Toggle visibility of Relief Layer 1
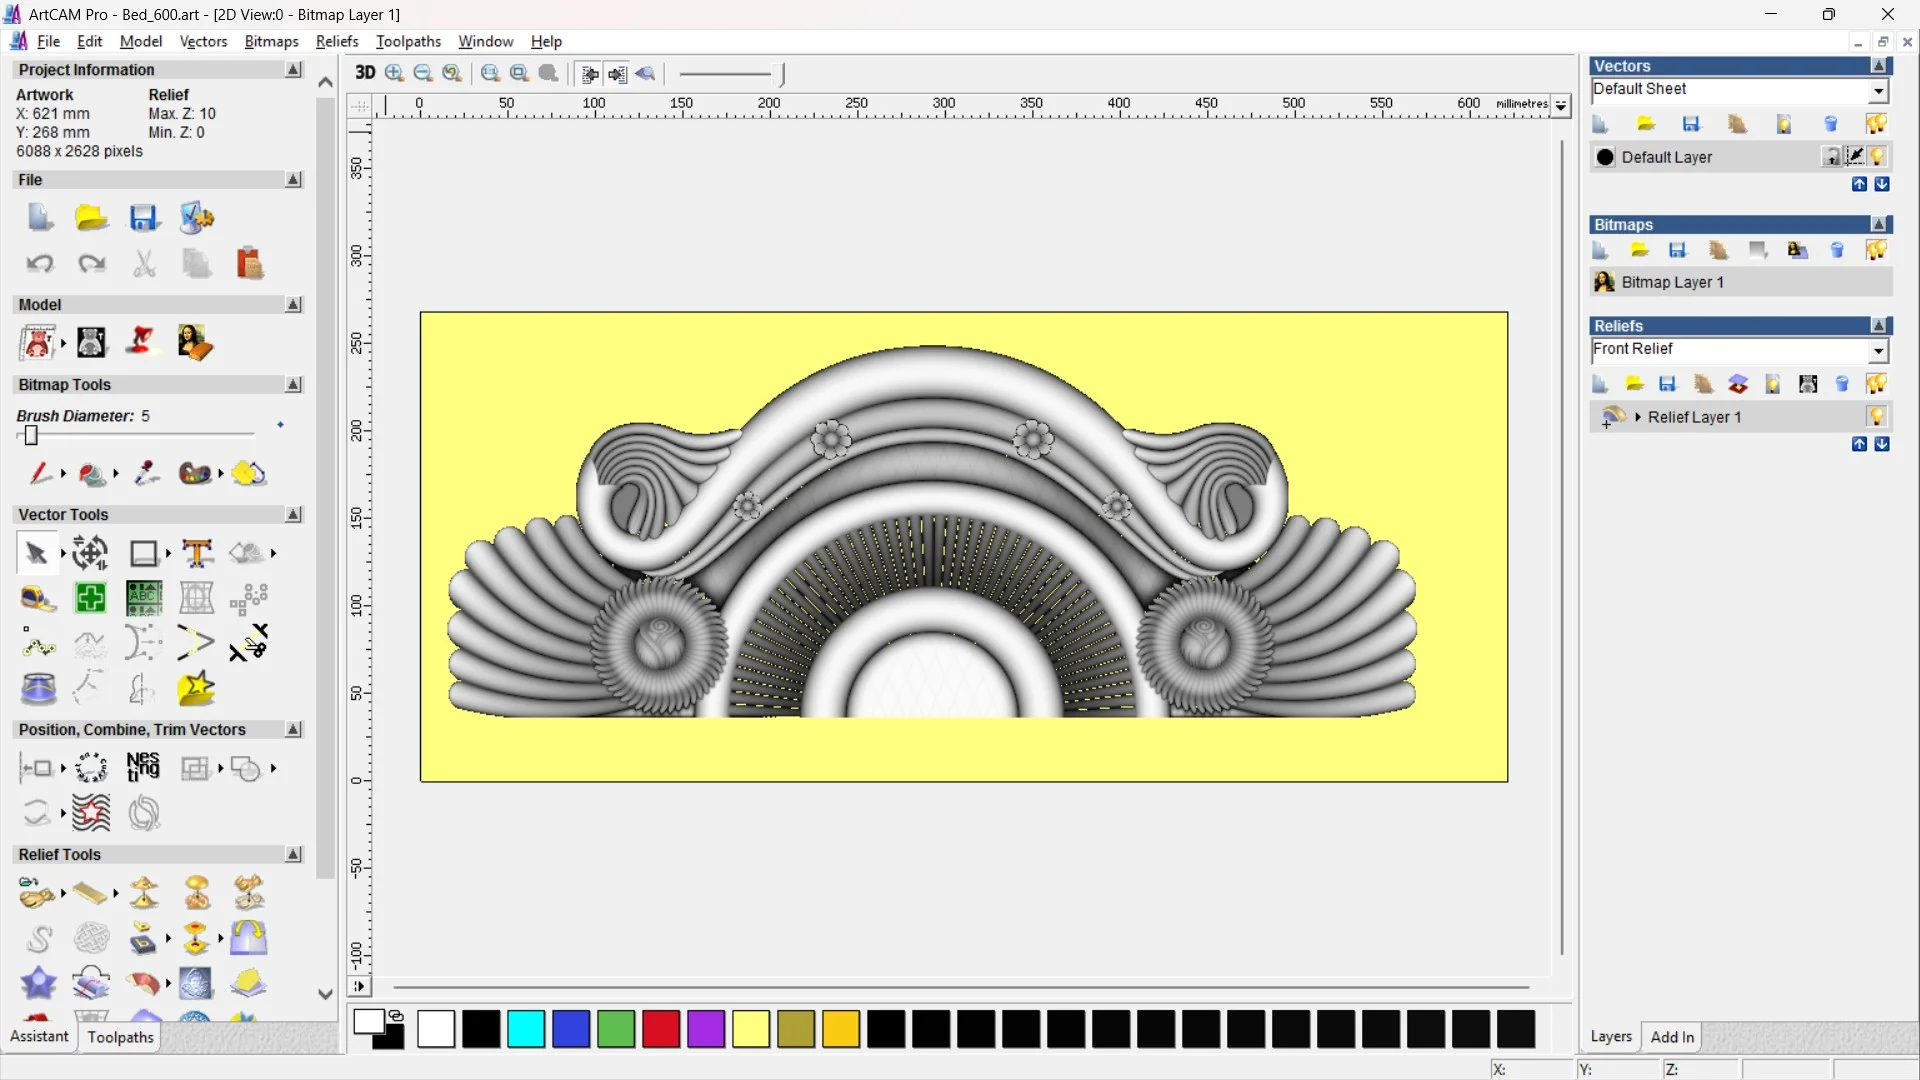The image size is (1920, 1080). (x=1876, y=417)
